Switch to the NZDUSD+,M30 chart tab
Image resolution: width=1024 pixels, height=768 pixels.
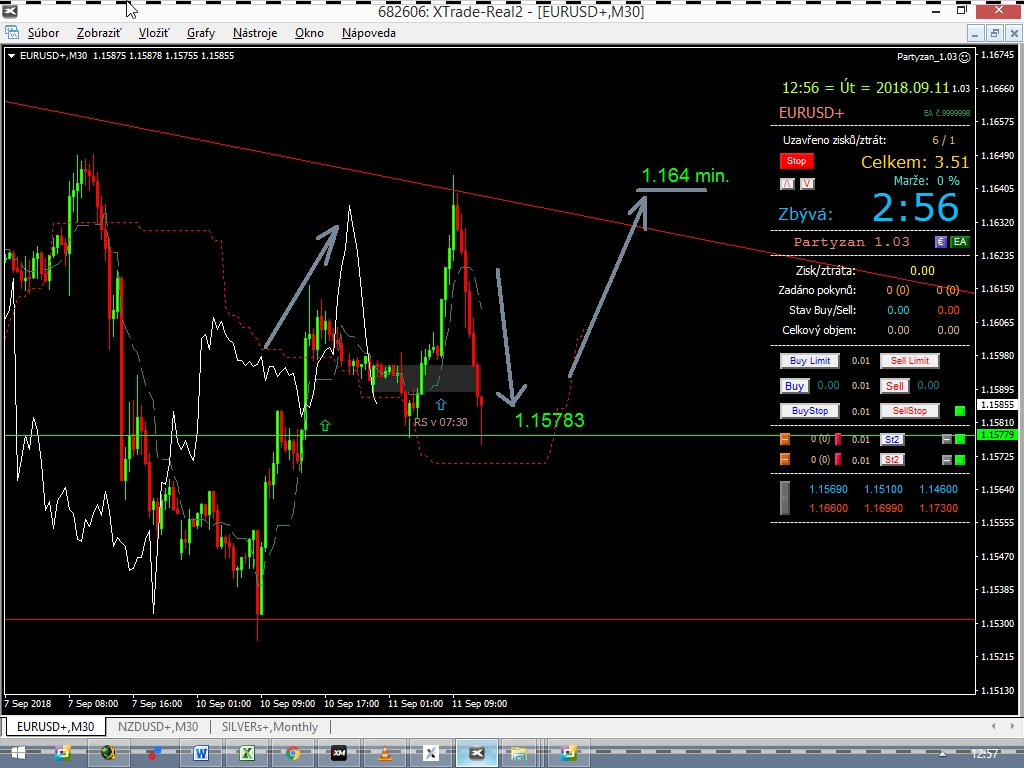(x=158, y=726)
